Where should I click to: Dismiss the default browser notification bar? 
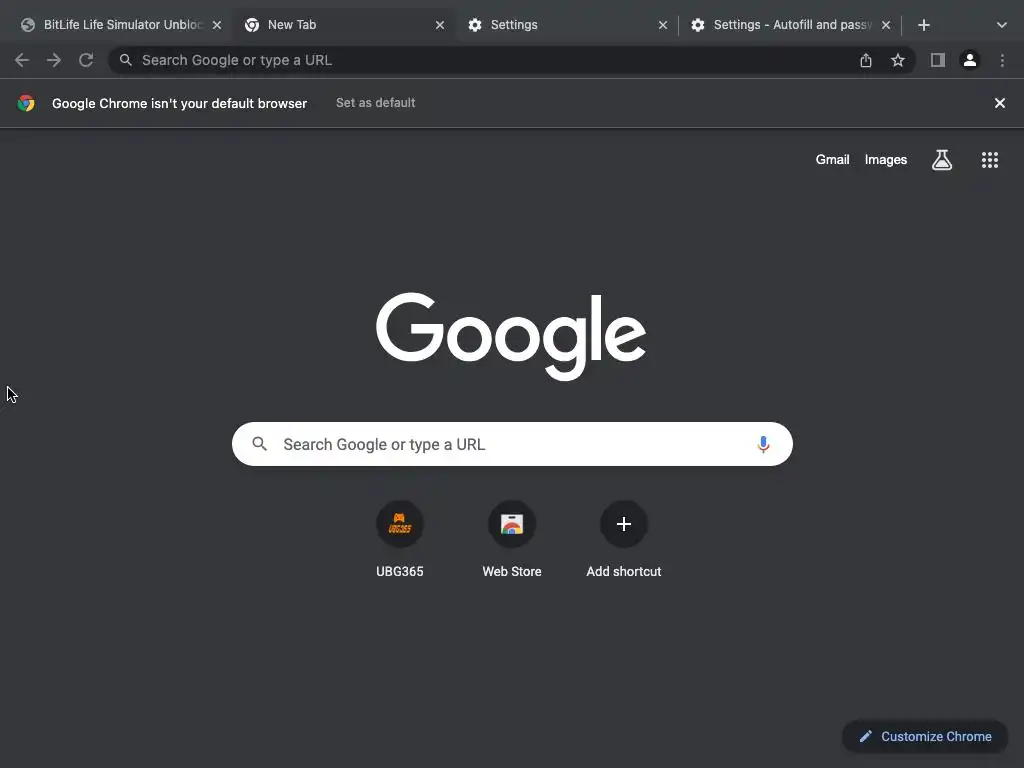[x=999, y=103]
